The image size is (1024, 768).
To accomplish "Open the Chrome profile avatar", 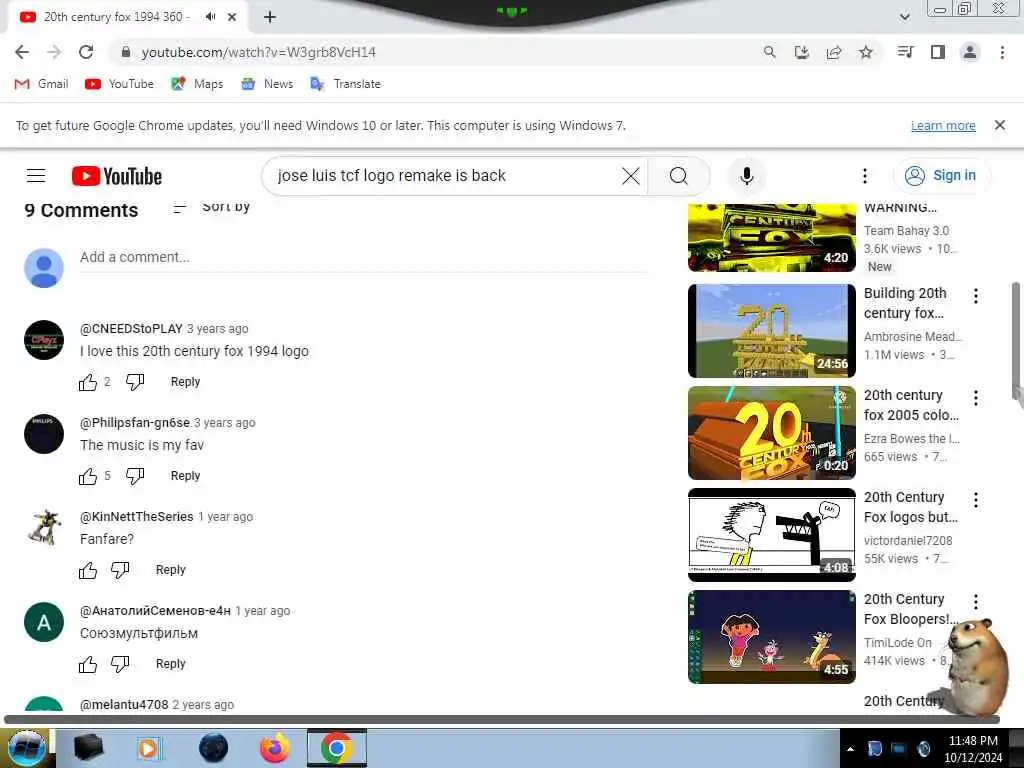I will pos(970,52).
